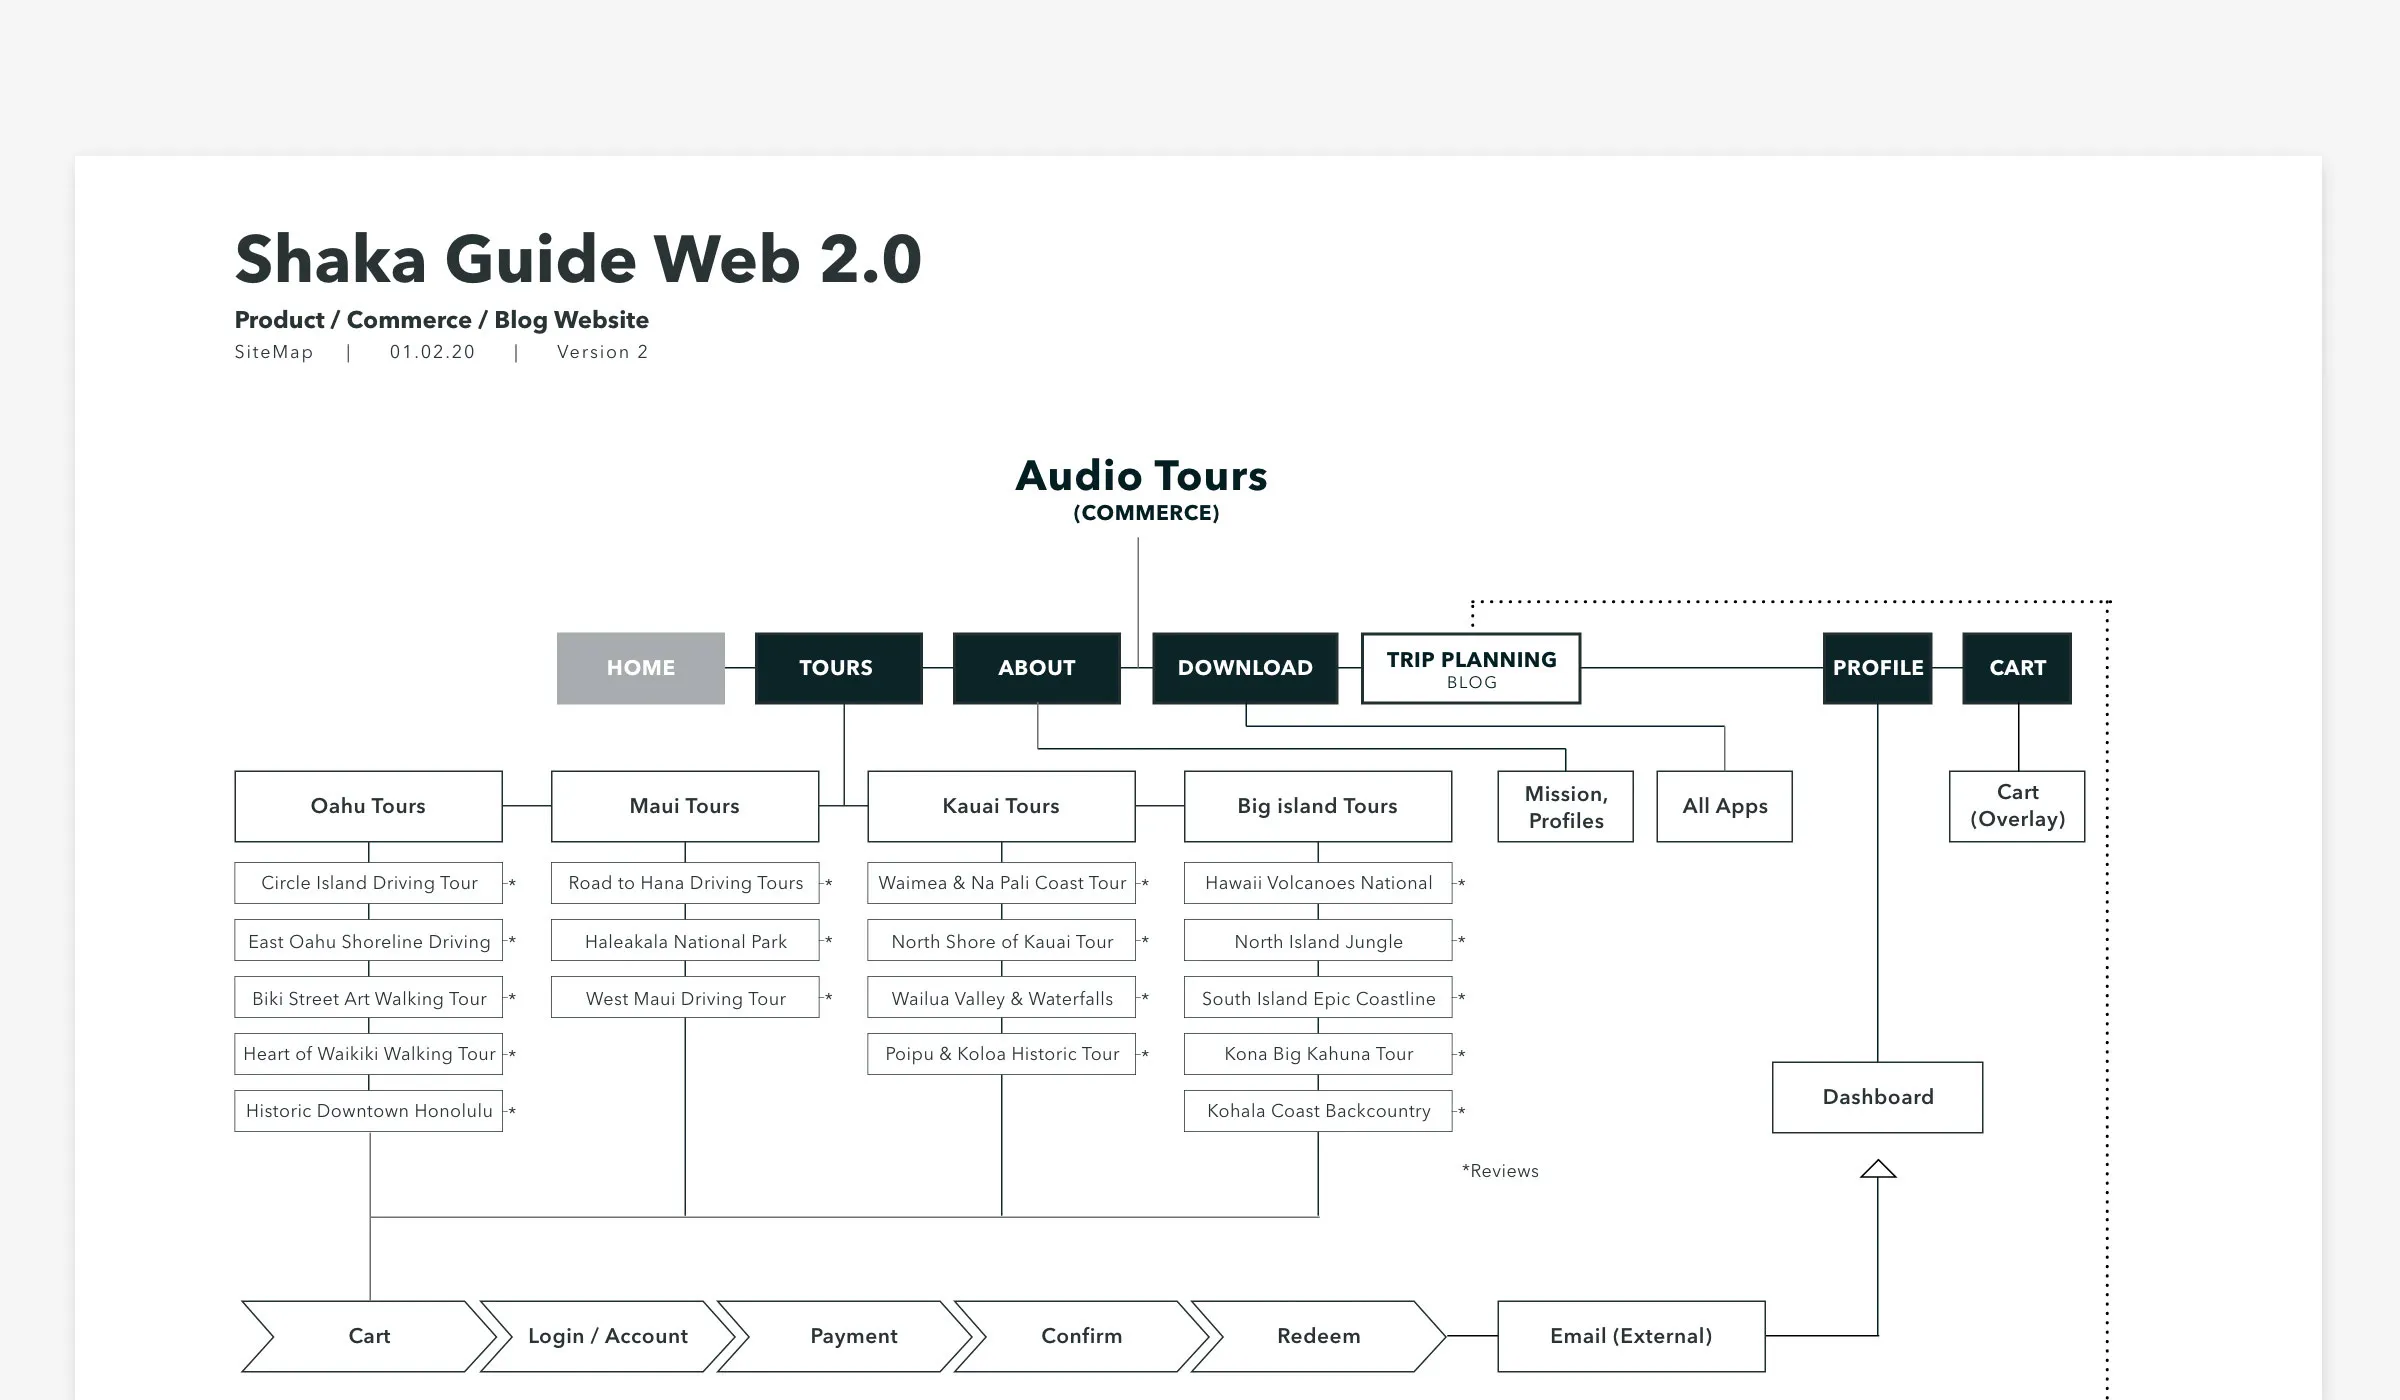Select the Login / Account step arrow
Image resolution: width=2400 pixels, height=1400 pixels.
(x=607, y=1336)
